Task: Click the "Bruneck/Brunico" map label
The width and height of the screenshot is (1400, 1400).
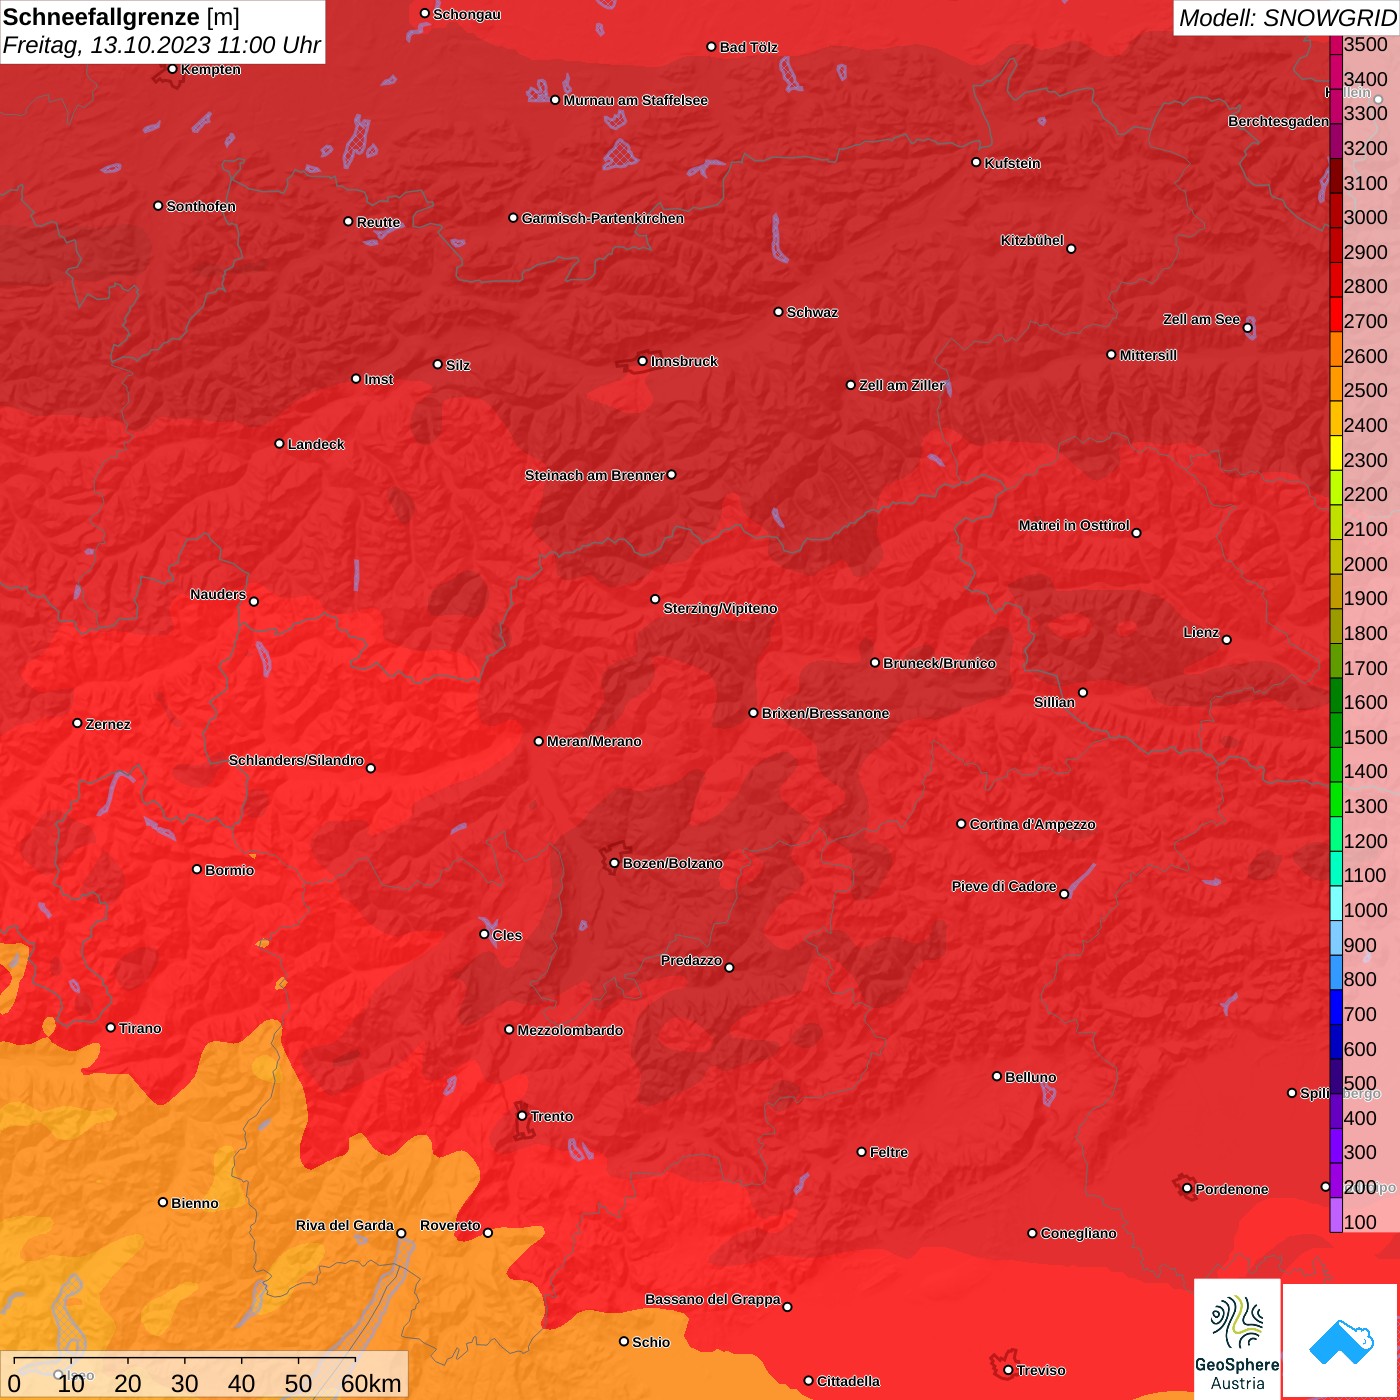Action: click(939, 663)
